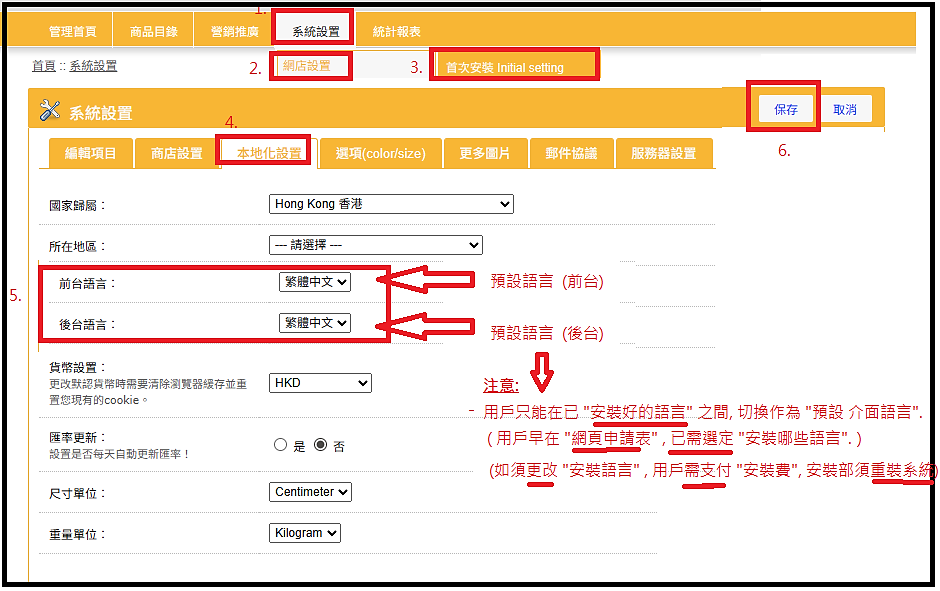Click the wrench tools icon beside 系統設置

point(50,111)
